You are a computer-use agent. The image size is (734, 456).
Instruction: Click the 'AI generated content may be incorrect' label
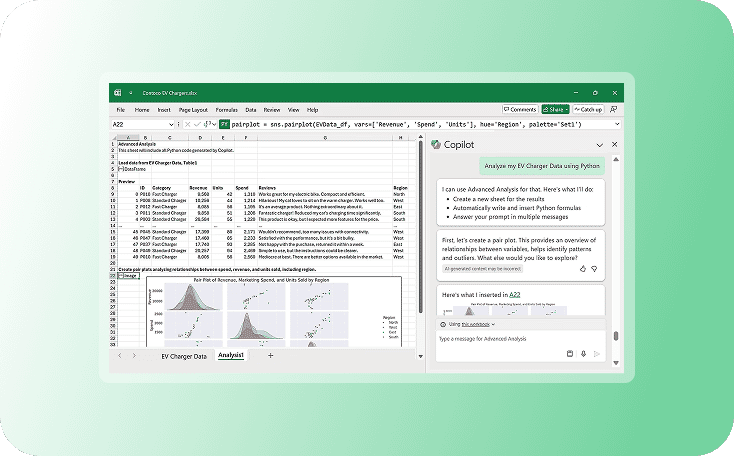coord(483,269)
